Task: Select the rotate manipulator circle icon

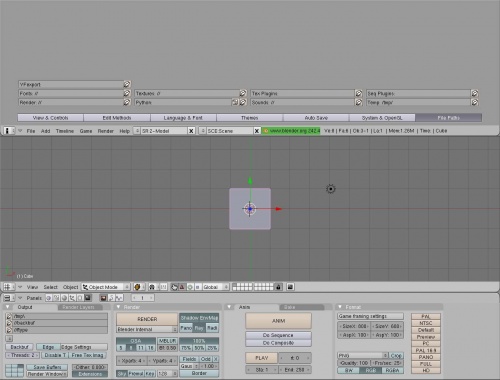Action: coord(190,287)
